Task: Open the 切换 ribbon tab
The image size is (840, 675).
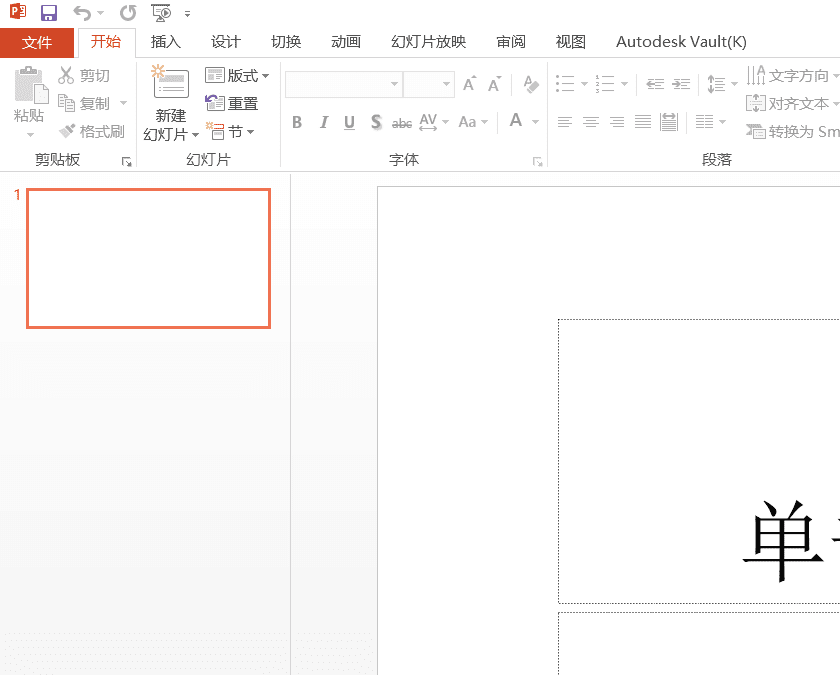Action: (x=286, y=42)
